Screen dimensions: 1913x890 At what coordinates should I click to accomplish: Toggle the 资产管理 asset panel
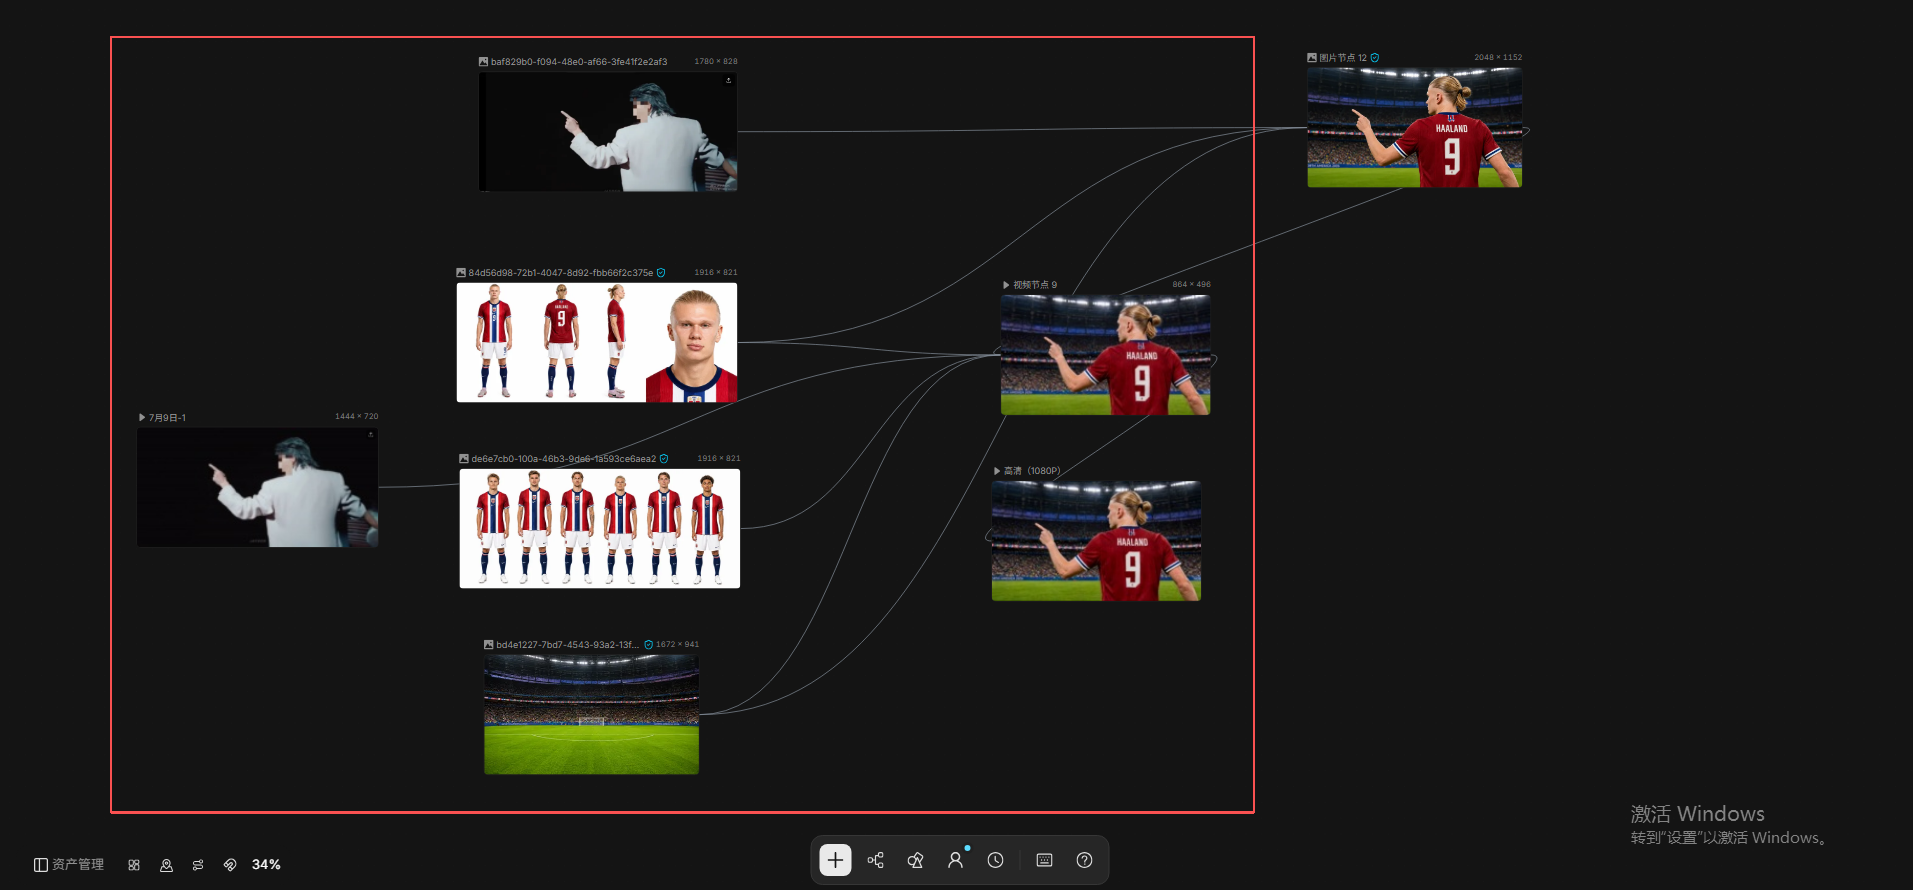coord(69,865)
